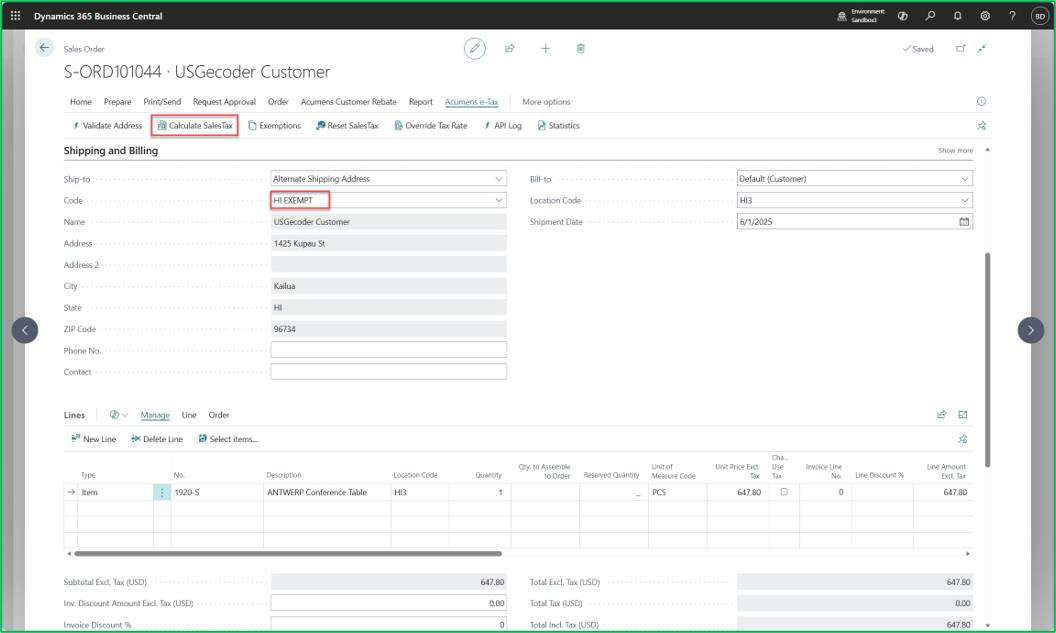Collapse the page with the arrows icon
1056x633 pixels.
click(983, 48)
